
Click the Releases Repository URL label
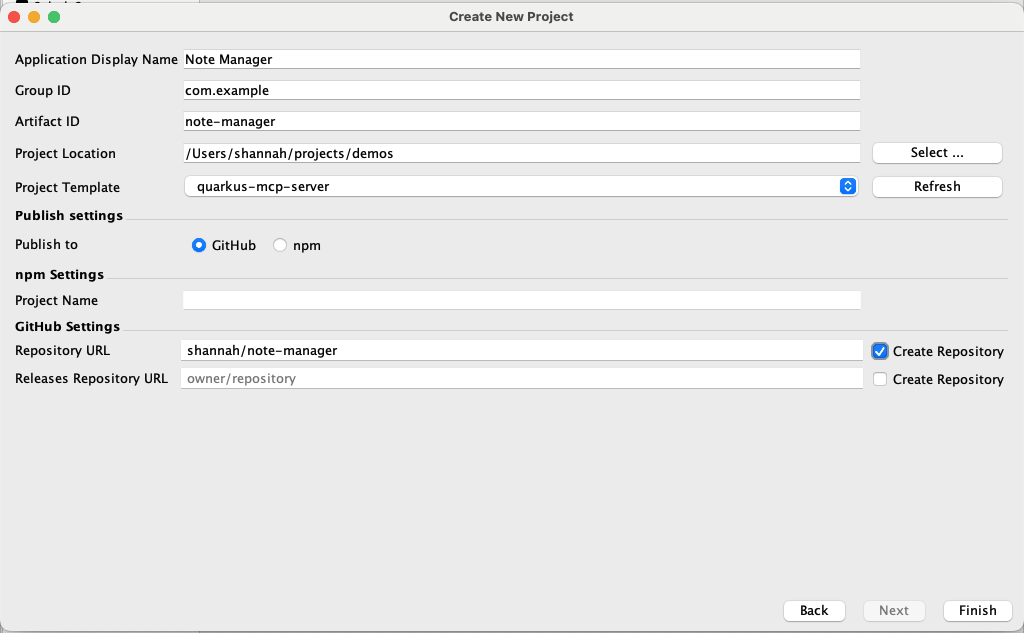91,378
